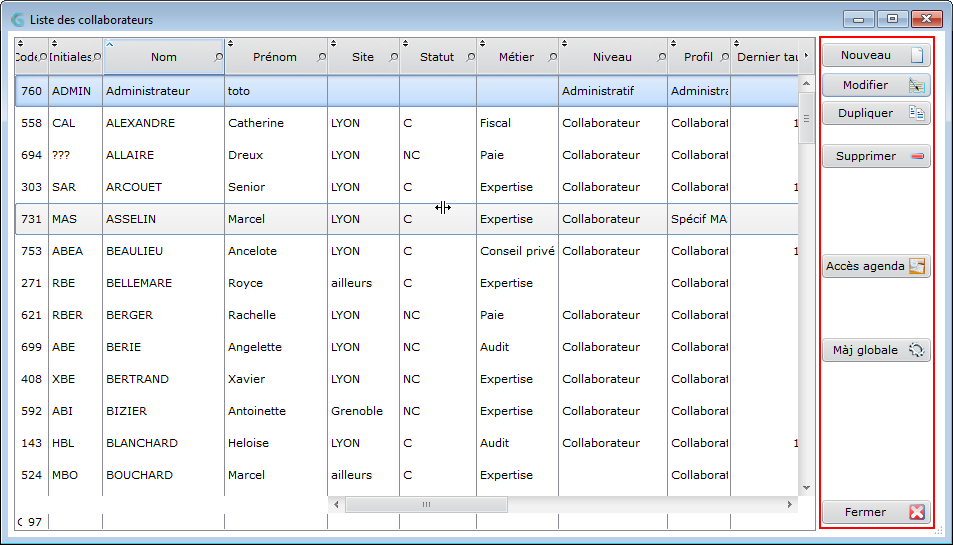Image resolution: width=953 pixels, height=545 pixels.
Task: Open search magnifier in Nom column
Action: point(218,57)
